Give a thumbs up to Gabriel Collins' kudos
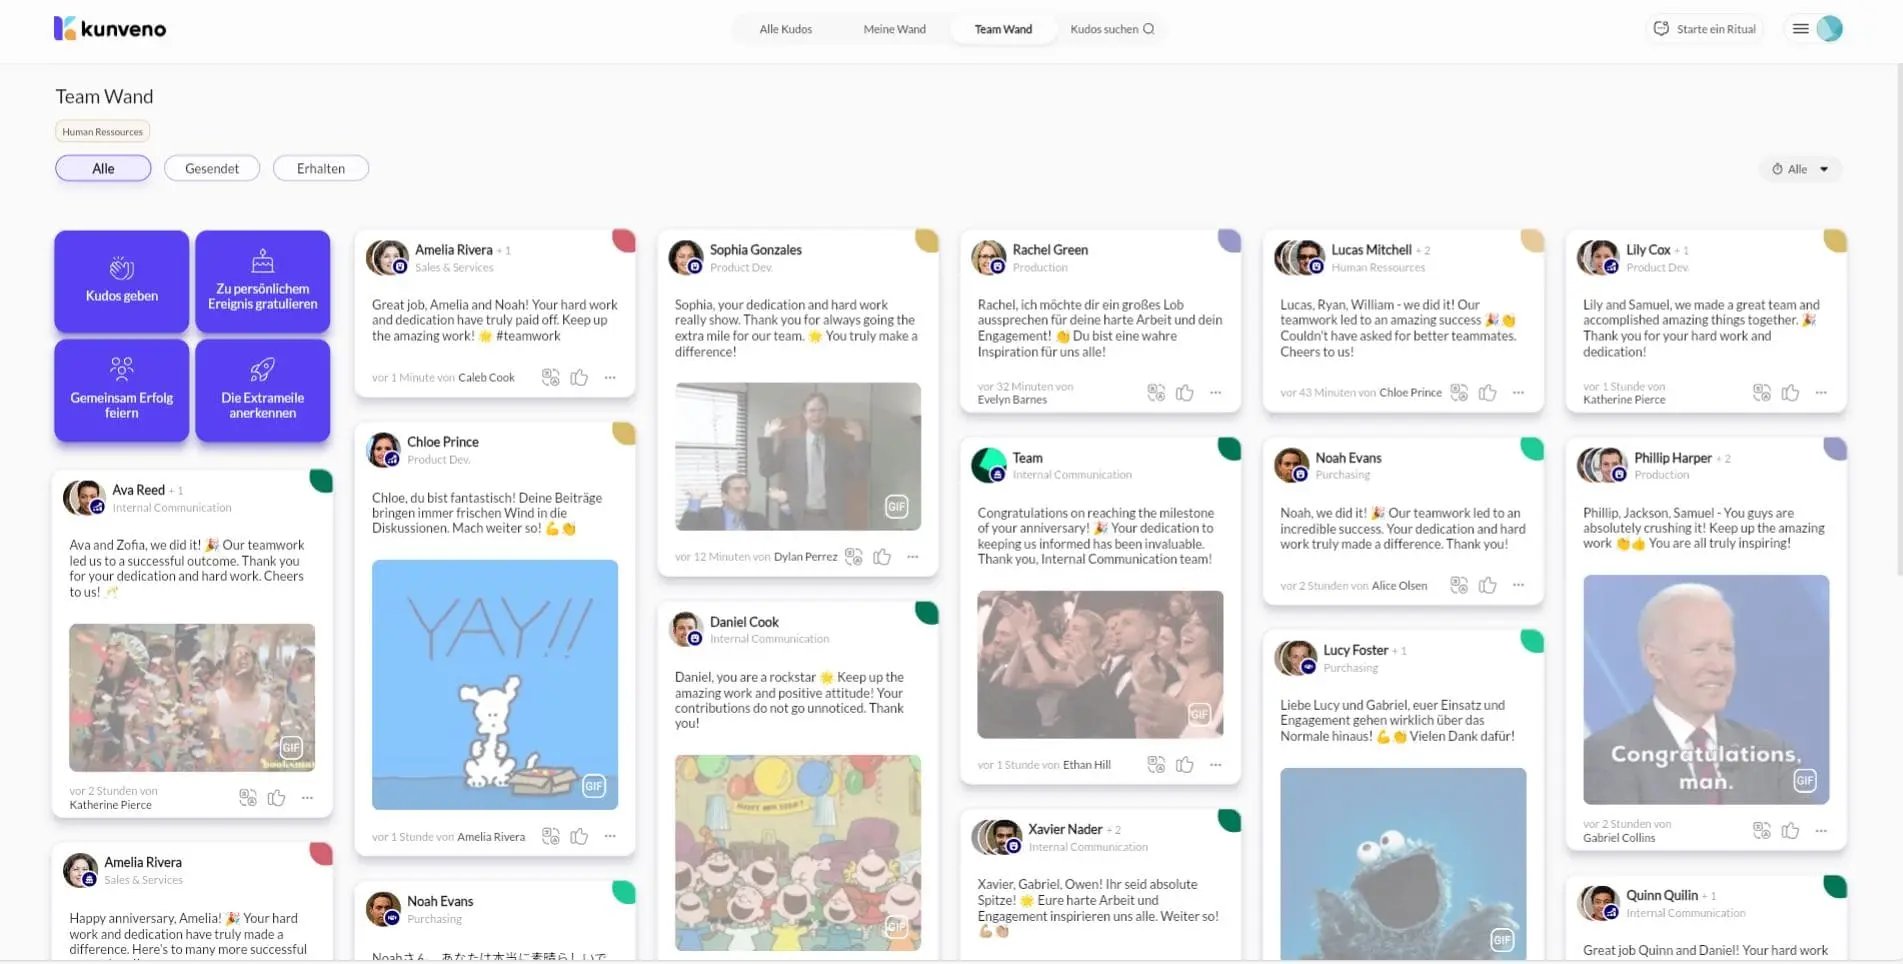The image size is (1903, 964). (x=1790, y=830)
